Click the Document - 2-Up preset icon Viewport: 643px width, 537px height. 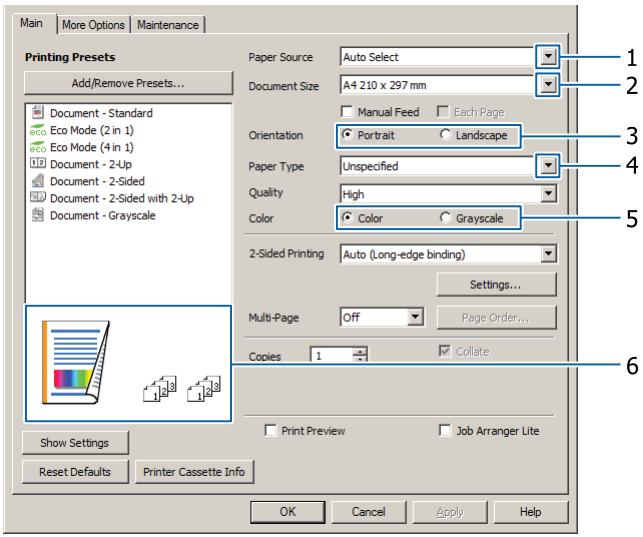pyautogui.click(x=38, y=164)
